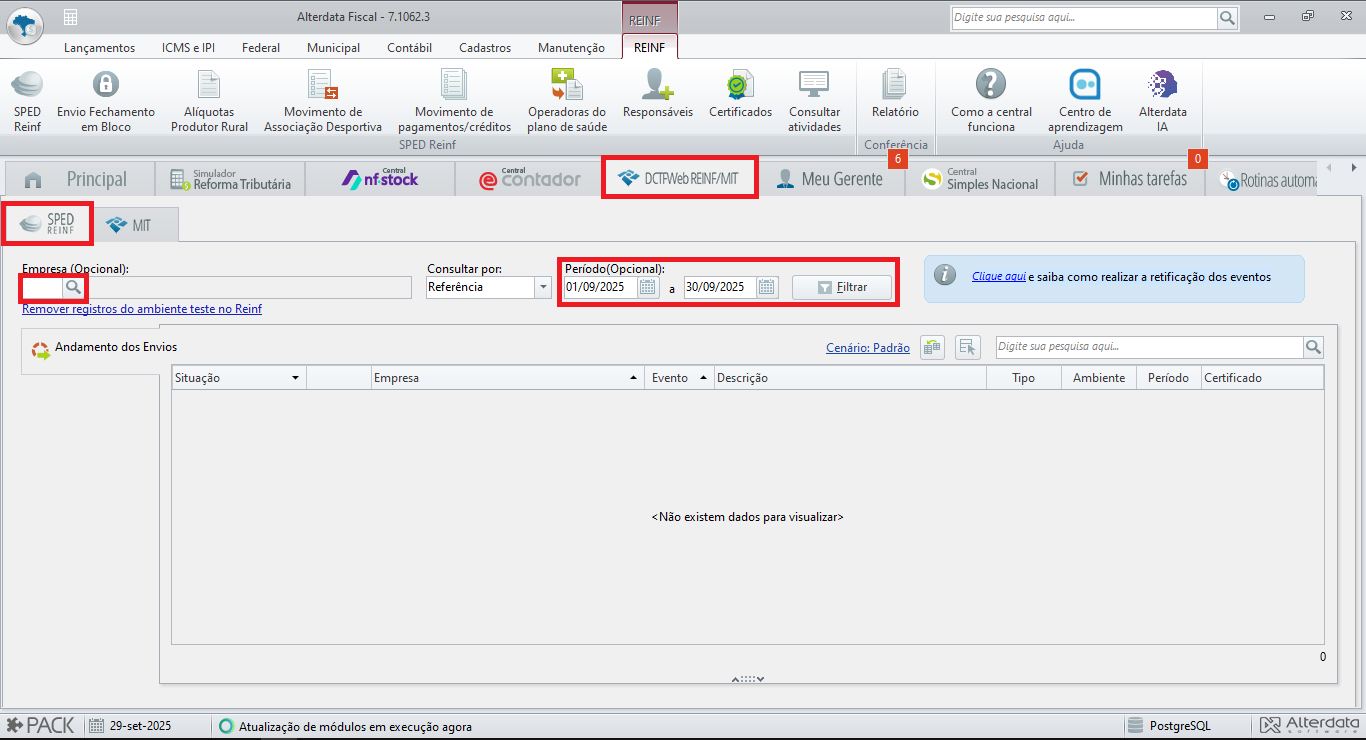Open Consultar atividades
Image resolution: width=1366 pixels, height=740 pixels.
point(814,101)
